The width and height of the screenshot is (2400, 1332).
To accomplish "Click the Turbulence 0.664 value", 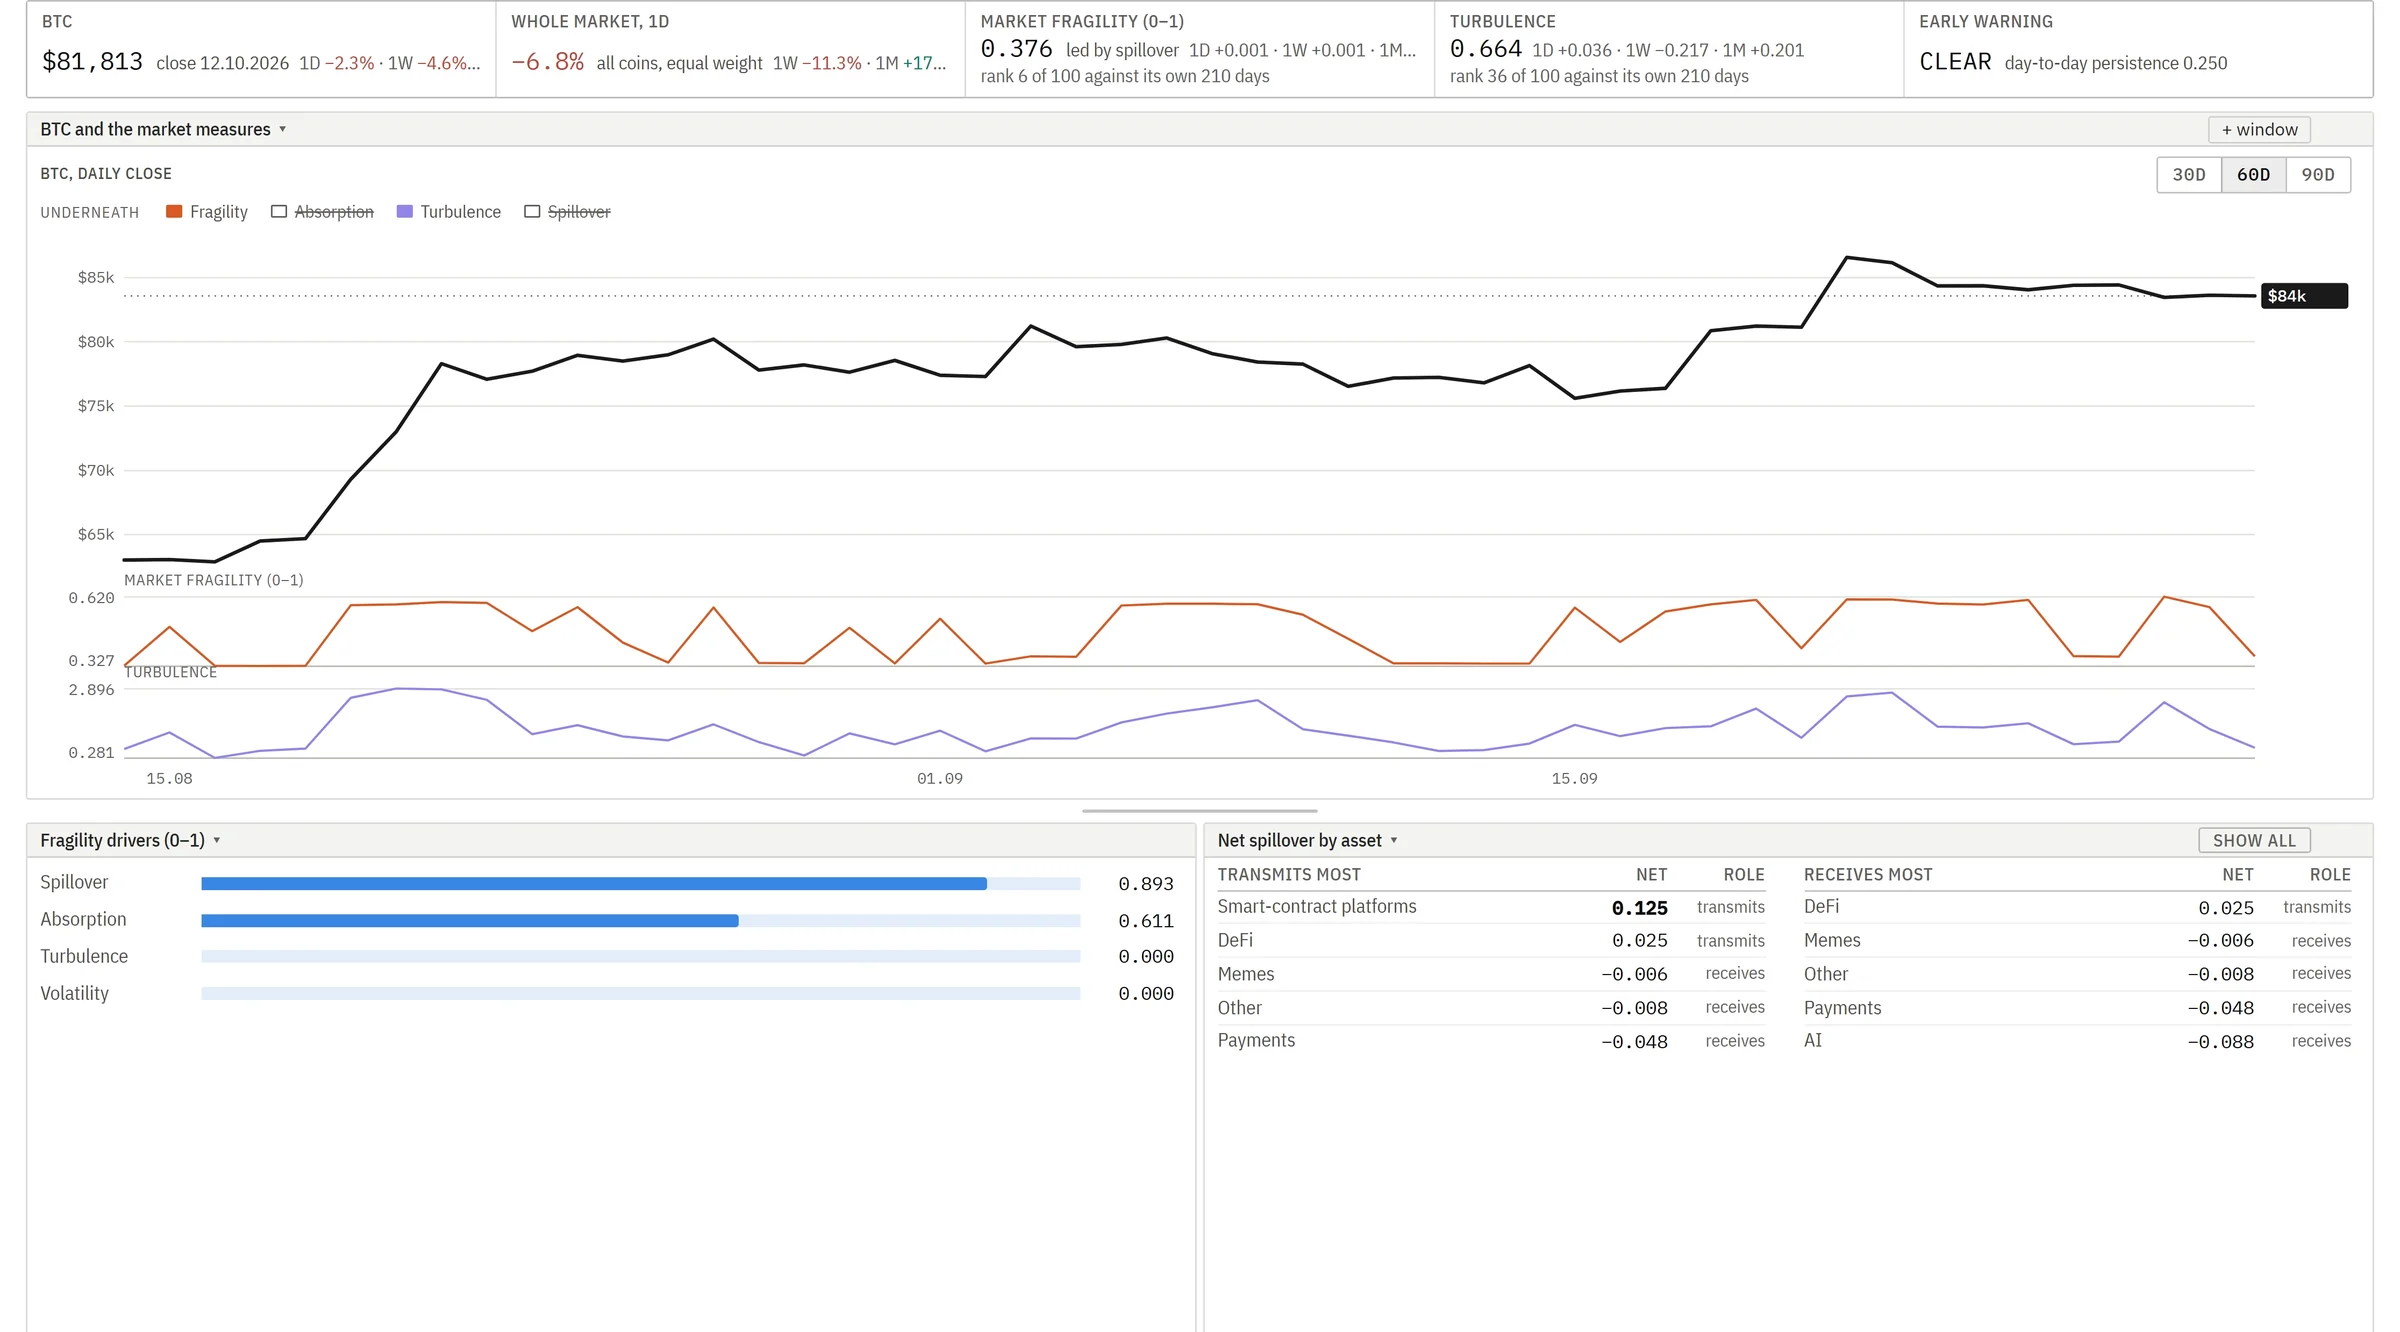I will [1486, 49].
